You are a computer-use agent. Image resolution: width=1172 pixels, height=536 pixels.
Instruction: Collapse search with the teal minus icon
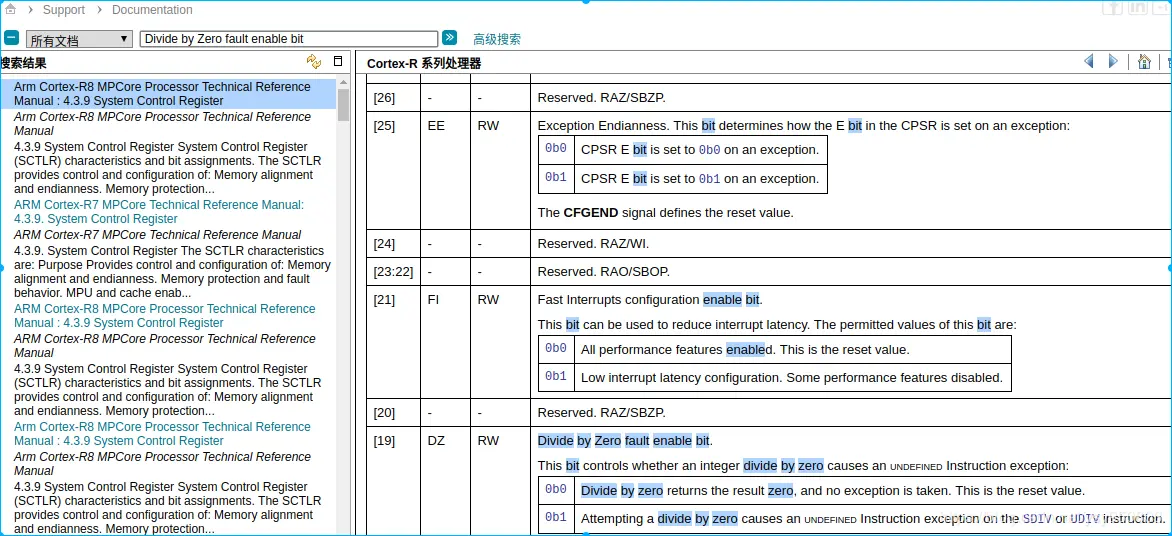click(x=11, y=38)
